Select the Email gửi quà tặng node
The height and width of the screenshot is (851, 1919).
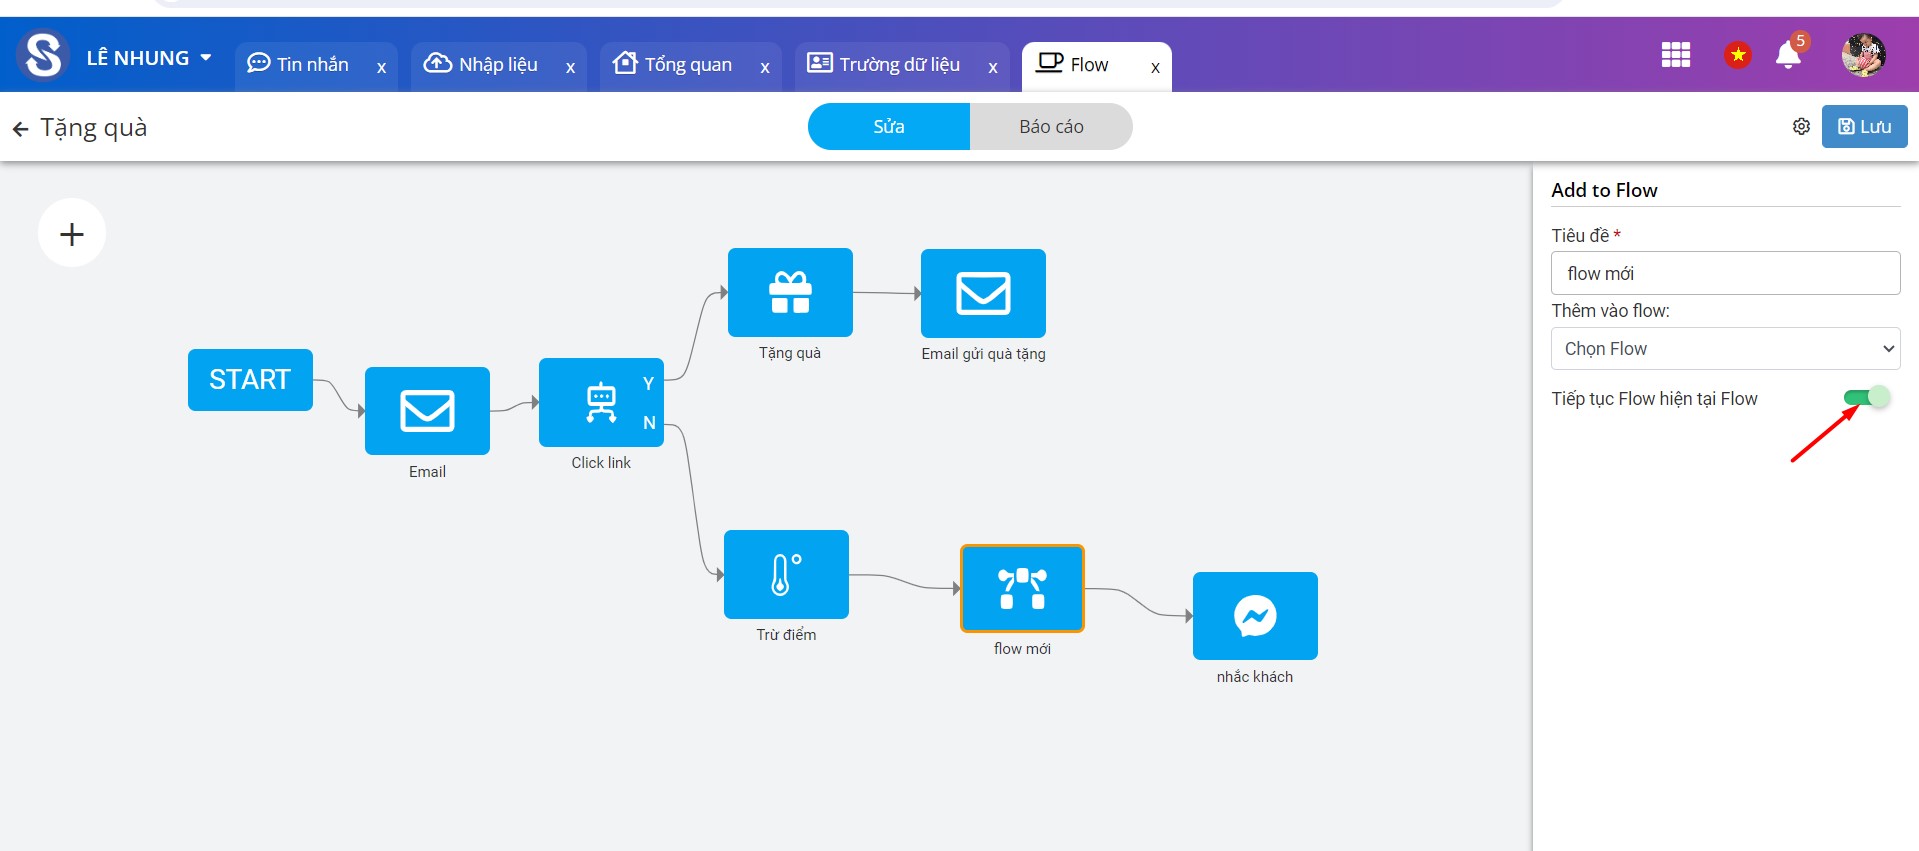click(983, 293)
